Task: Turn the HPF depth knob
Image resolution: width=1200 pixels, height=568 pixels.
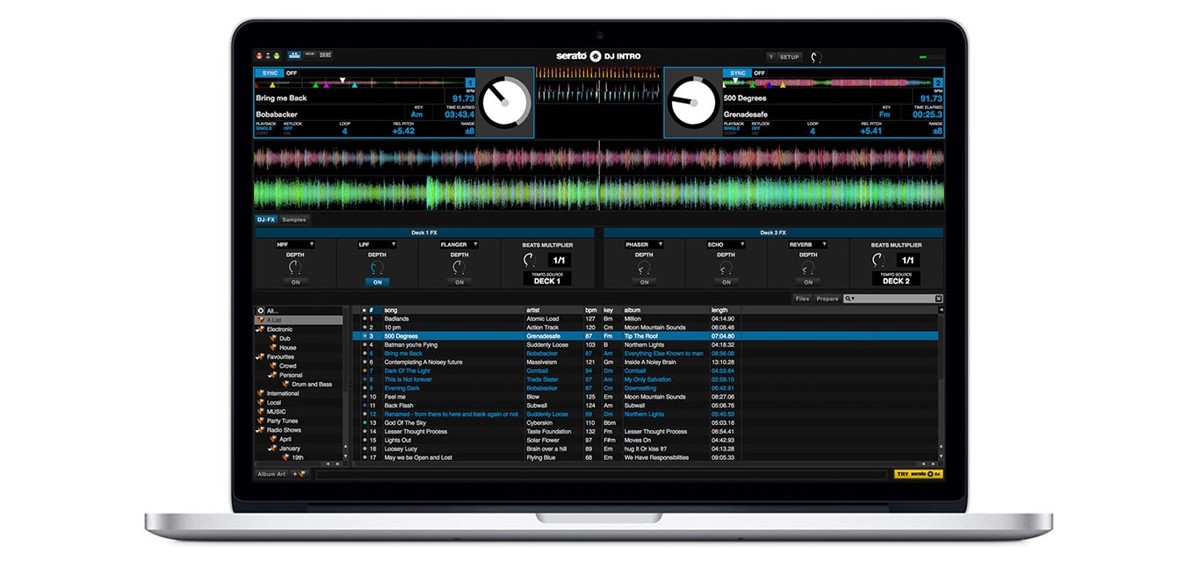Action: coord(294,267)
